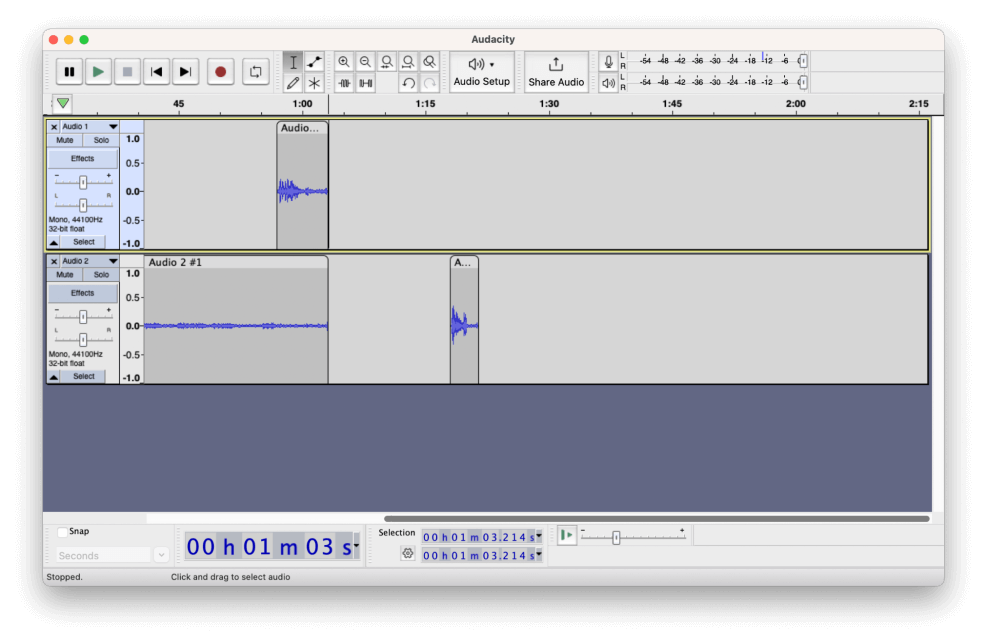The width and height of the screenshot is (987, 643).
Task: Adjust the playback level slider
Action: (x=803, y=82)
